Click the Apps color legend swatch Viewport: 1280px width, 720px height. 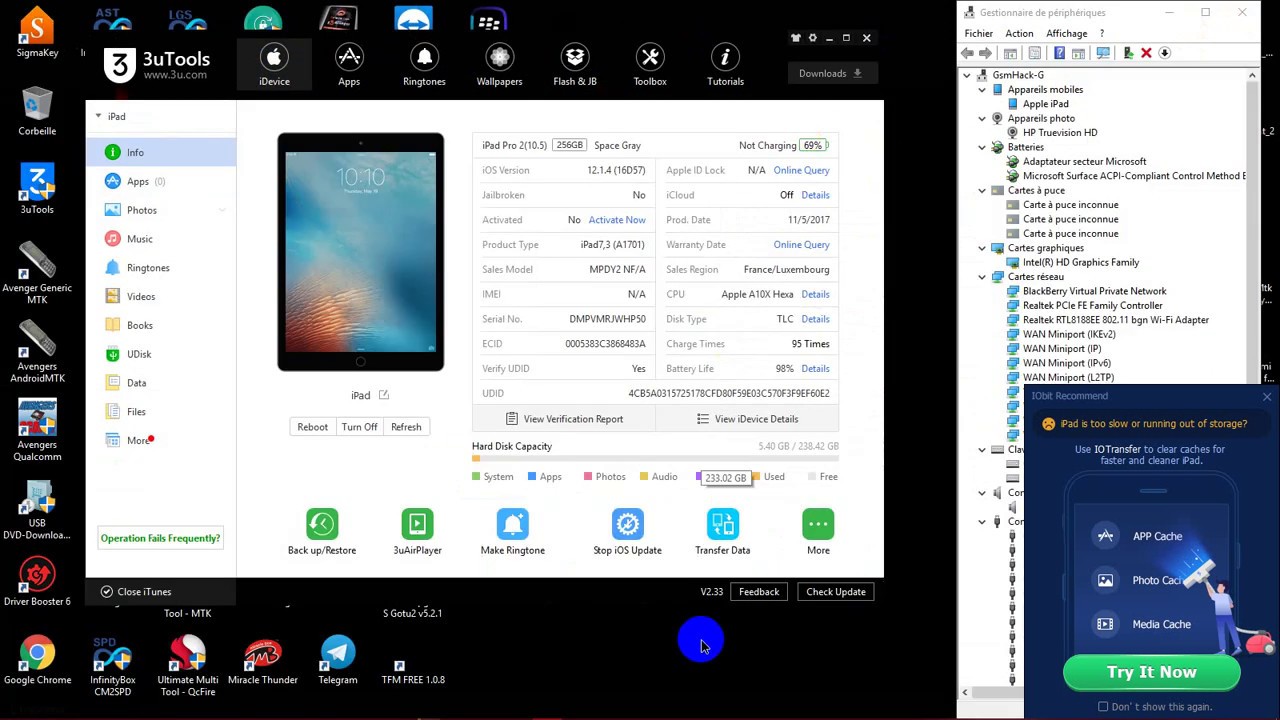[x=532, y=477]
